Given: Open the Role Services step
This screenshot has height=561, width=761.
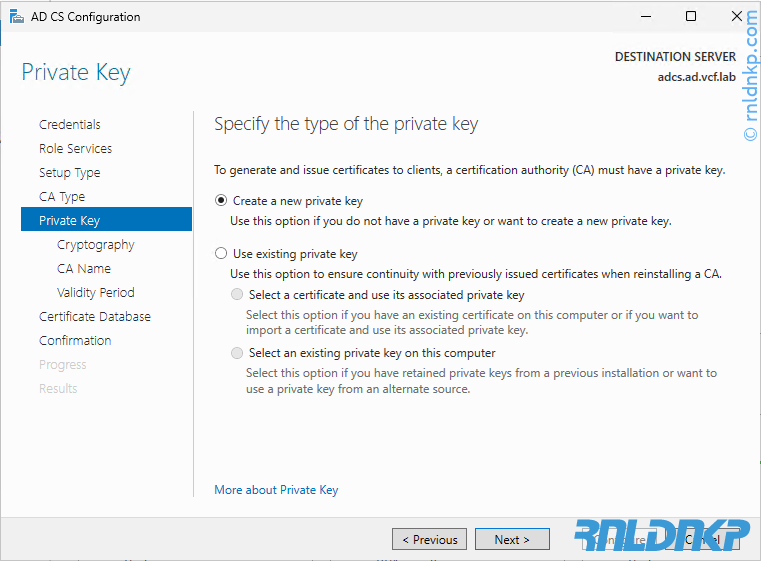Looking at the screenshot, I should click(76, 149).
